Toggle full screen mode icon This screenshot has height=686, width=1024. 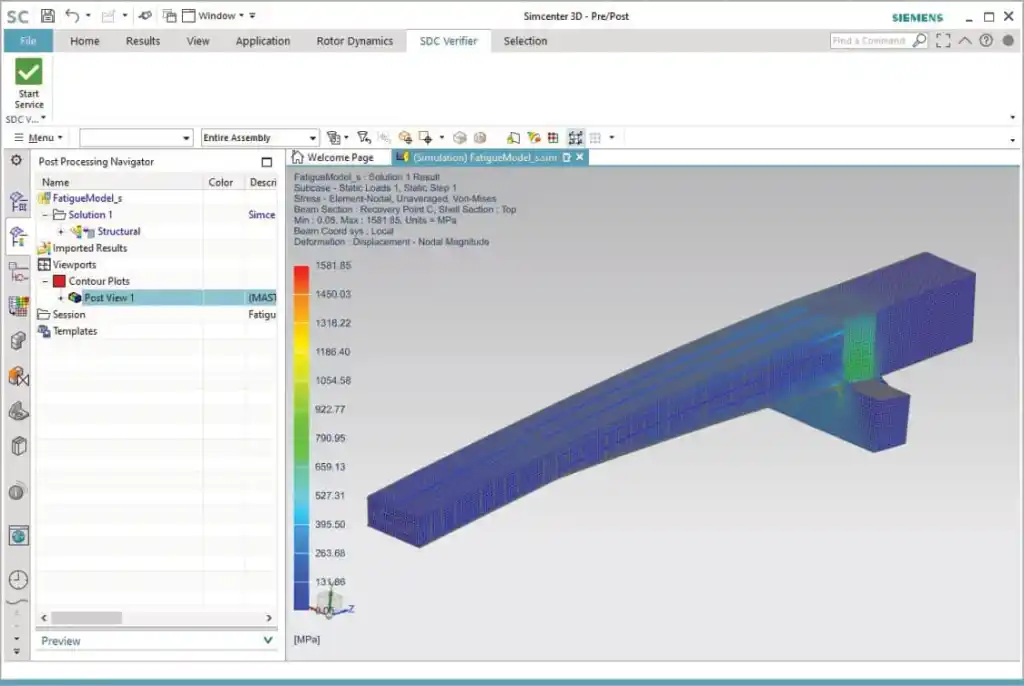pyautogui.click(x=943, y=41)
